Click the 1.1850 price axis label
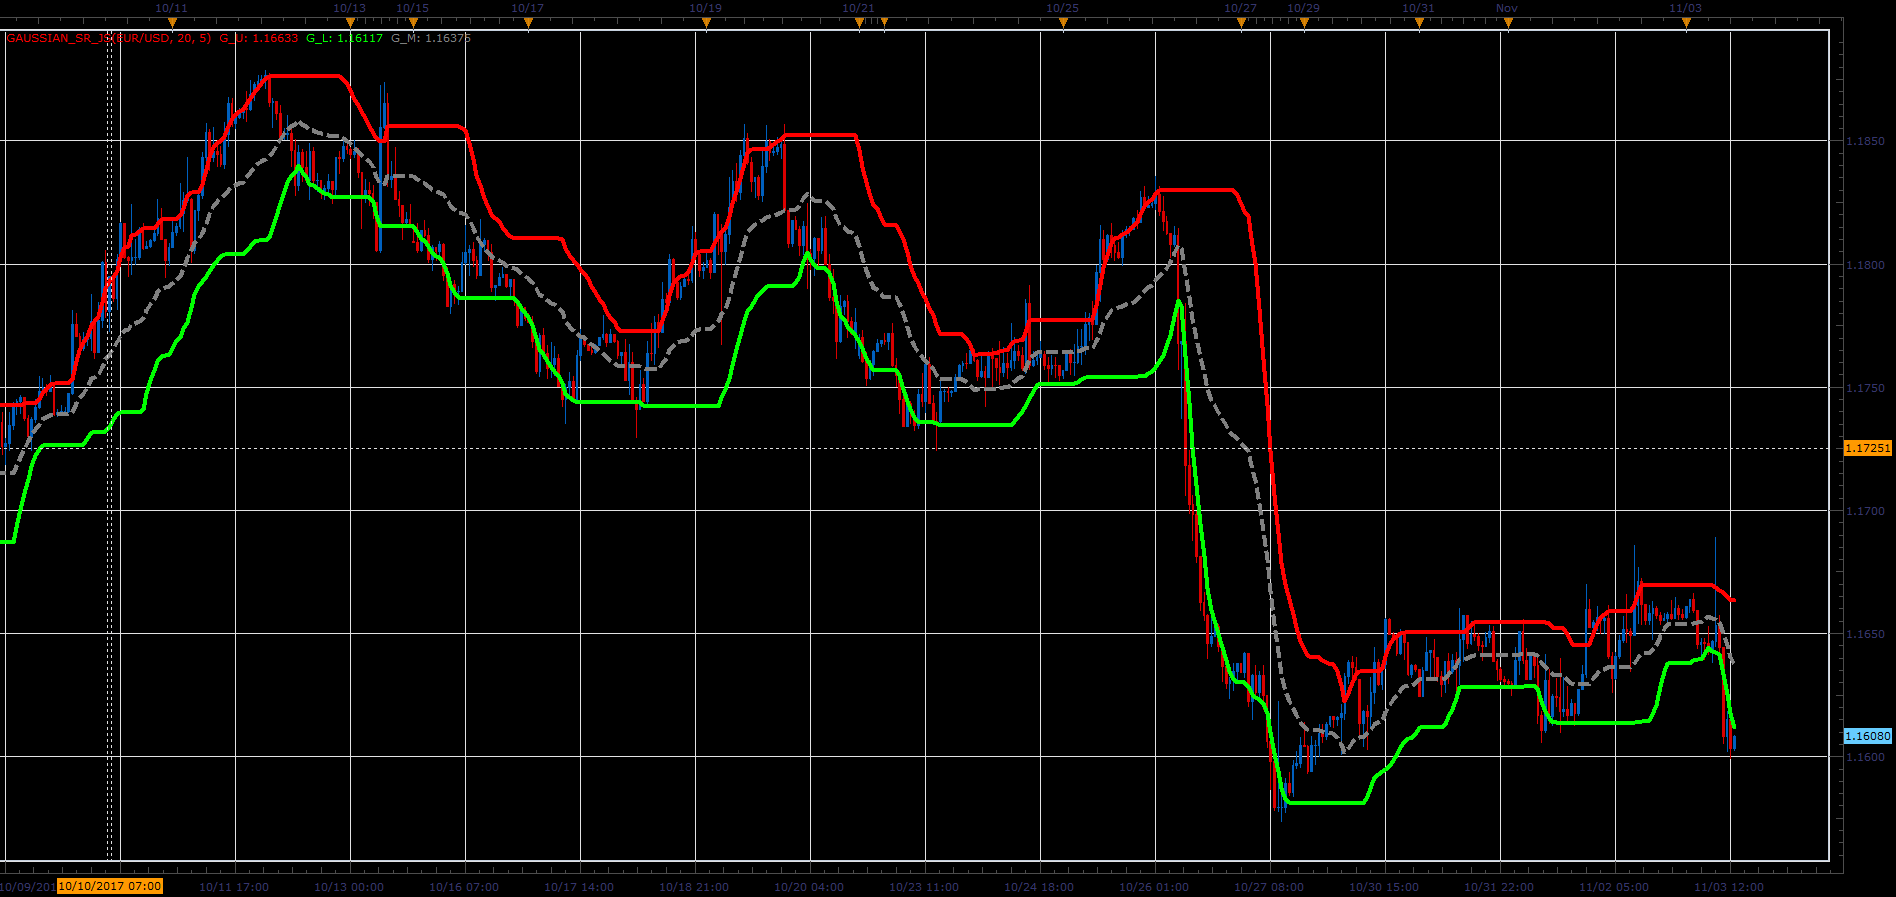The width and height of the screenshot is (1896, 897). pyautogui.click(x=1865, y=141)
